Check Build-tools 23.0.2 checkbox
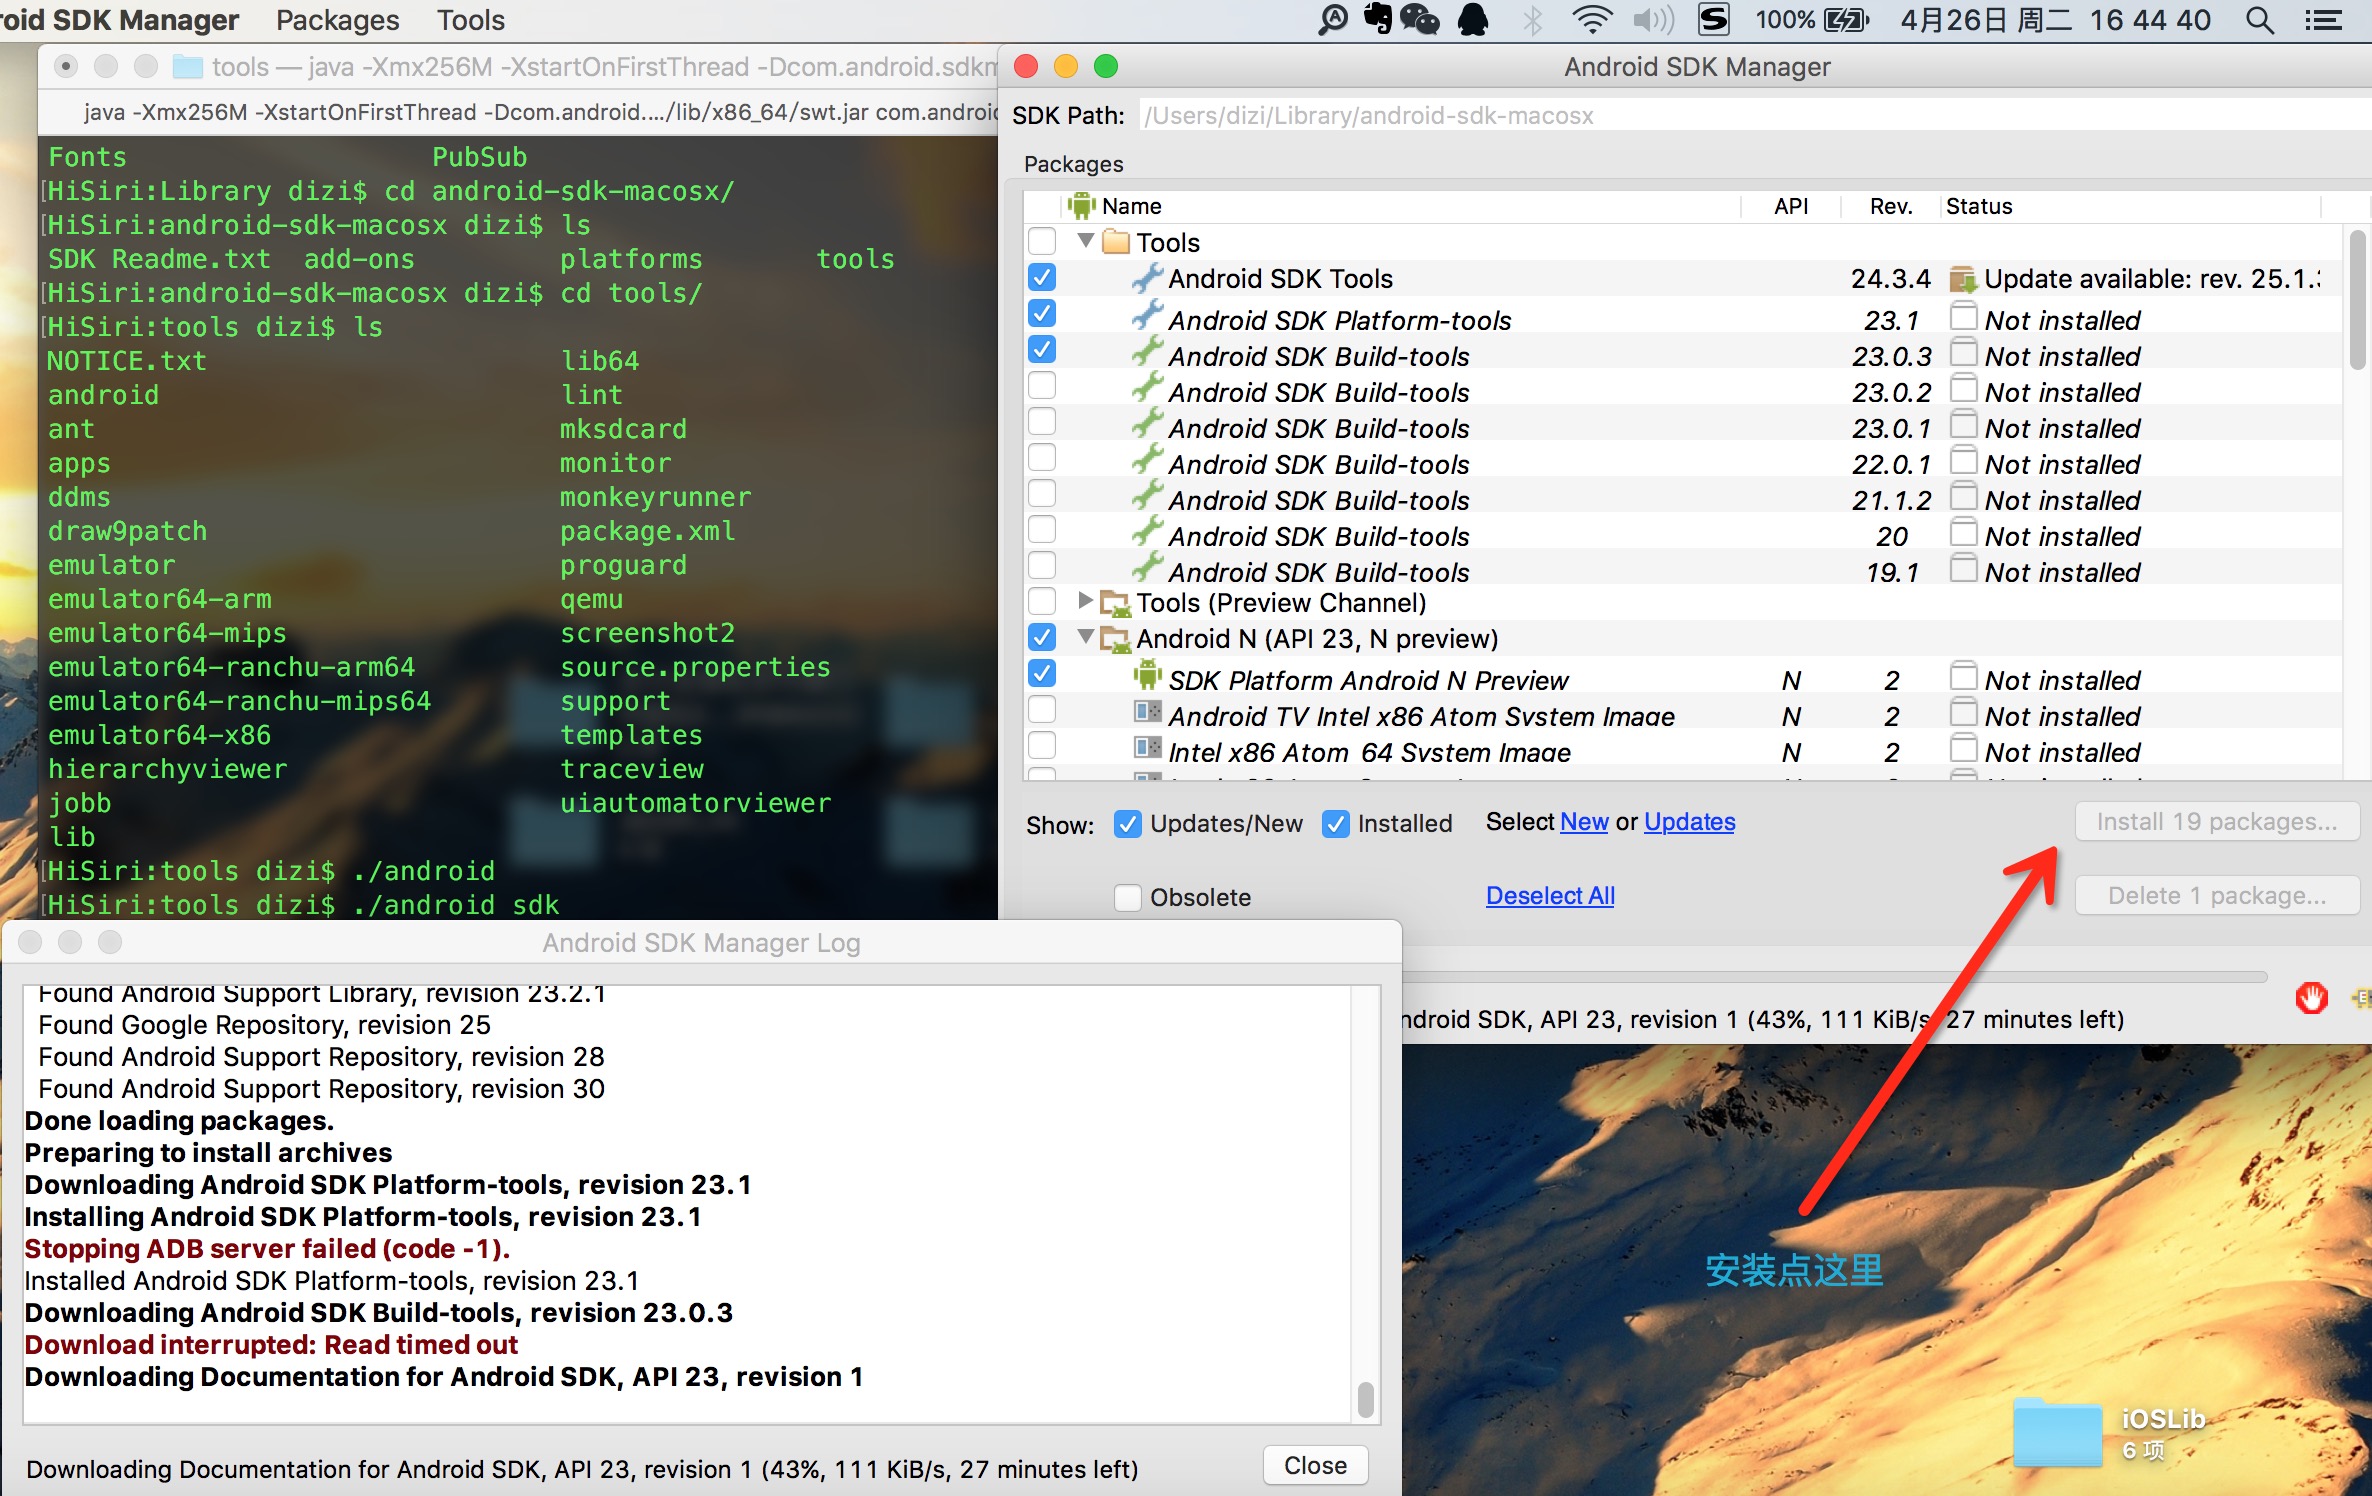Image resolution: width=2372 pixels, height=1496 pixels. point(1042,386)
